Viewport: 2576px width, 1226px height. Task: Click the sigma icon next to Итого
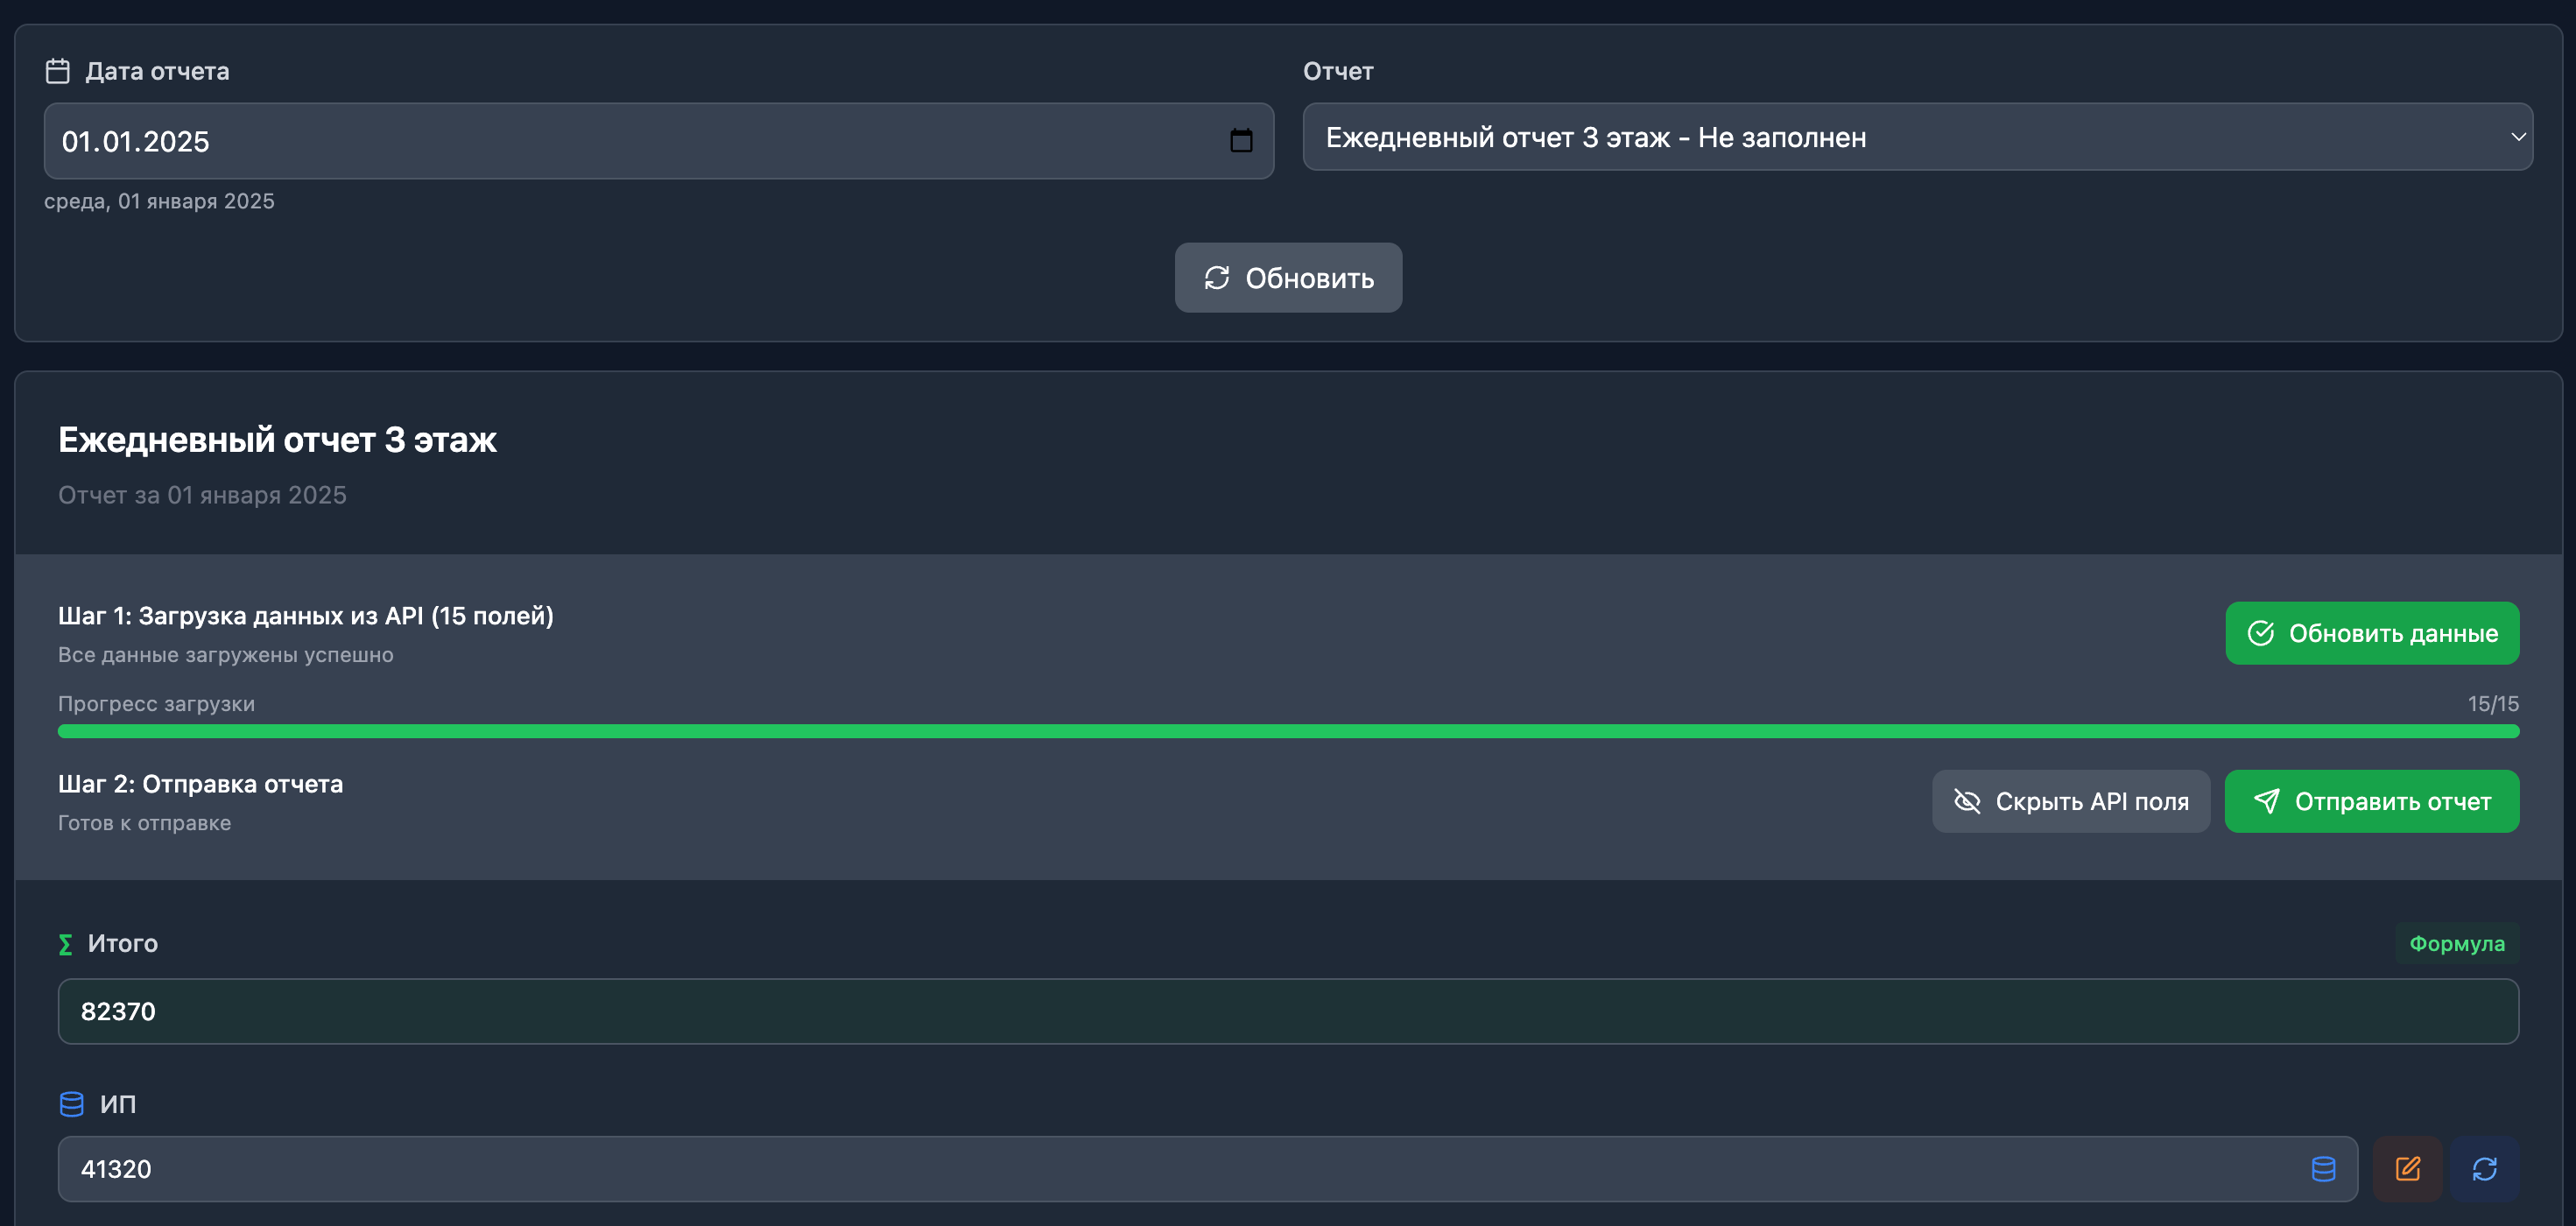point(66,944)
